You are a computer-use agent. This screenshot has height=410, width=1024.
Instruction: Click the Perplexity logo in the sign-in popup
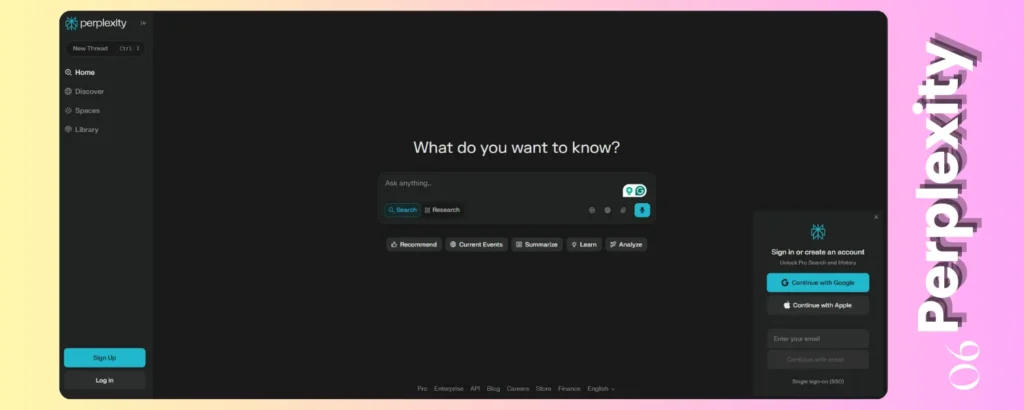click(x=818, y=232)
